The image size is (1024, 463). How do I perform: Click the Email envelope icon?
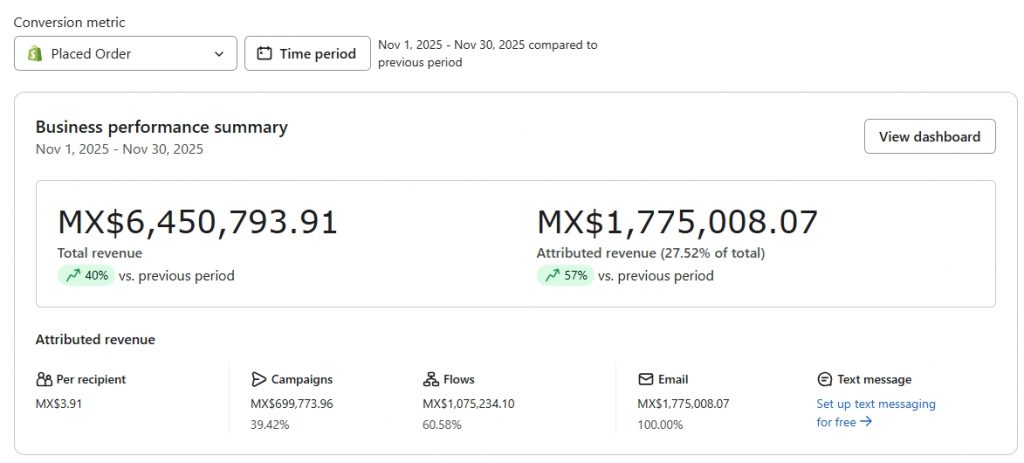(x=646, y=379)
